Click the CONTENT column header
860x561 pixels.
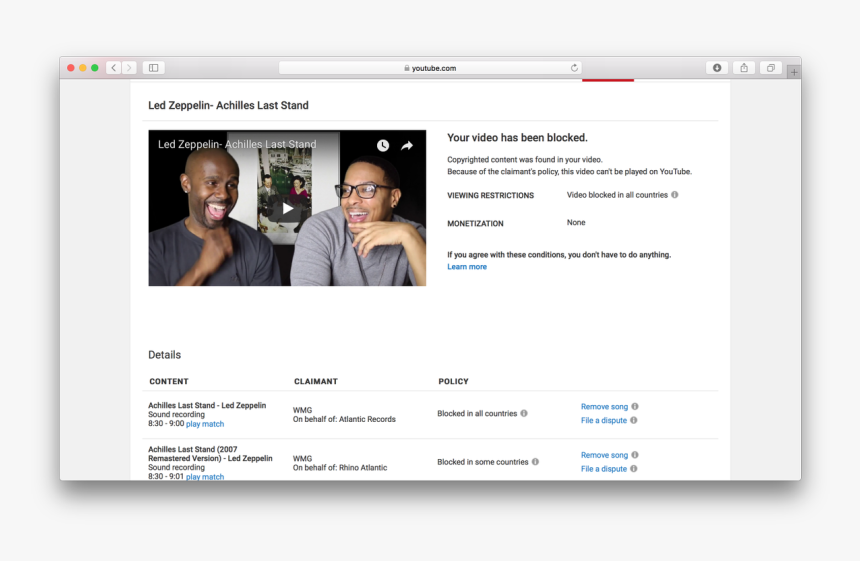[x=169, y=381]
